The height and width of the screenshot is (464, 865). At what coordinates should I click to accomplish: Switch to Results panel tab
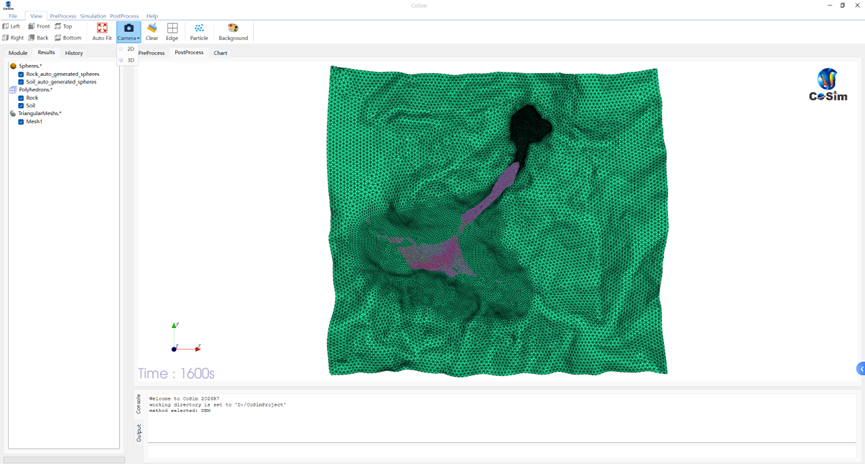(46, 52)
